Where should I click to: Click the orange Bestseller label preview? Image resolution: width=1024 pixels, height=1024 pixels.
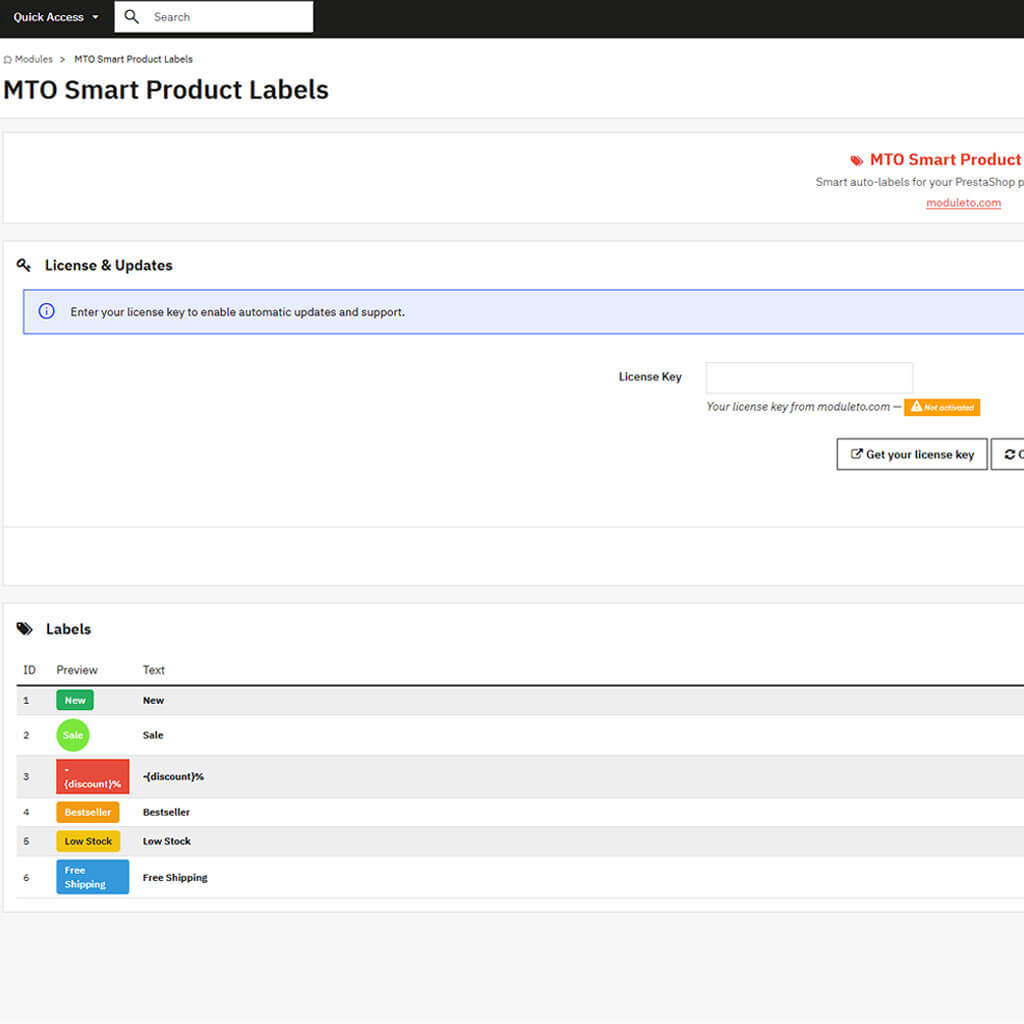point(88,812)
